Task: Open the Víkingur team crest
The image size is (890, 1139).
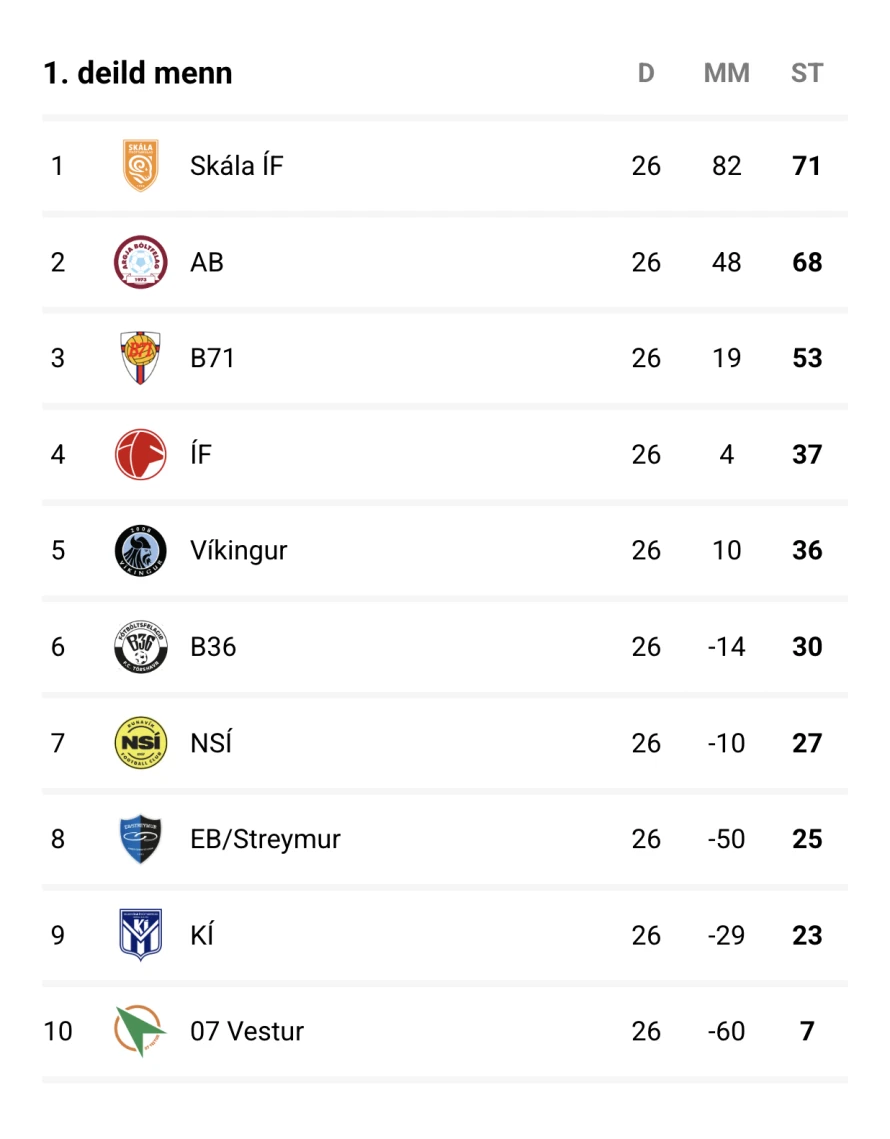Action: click(140, 550)
